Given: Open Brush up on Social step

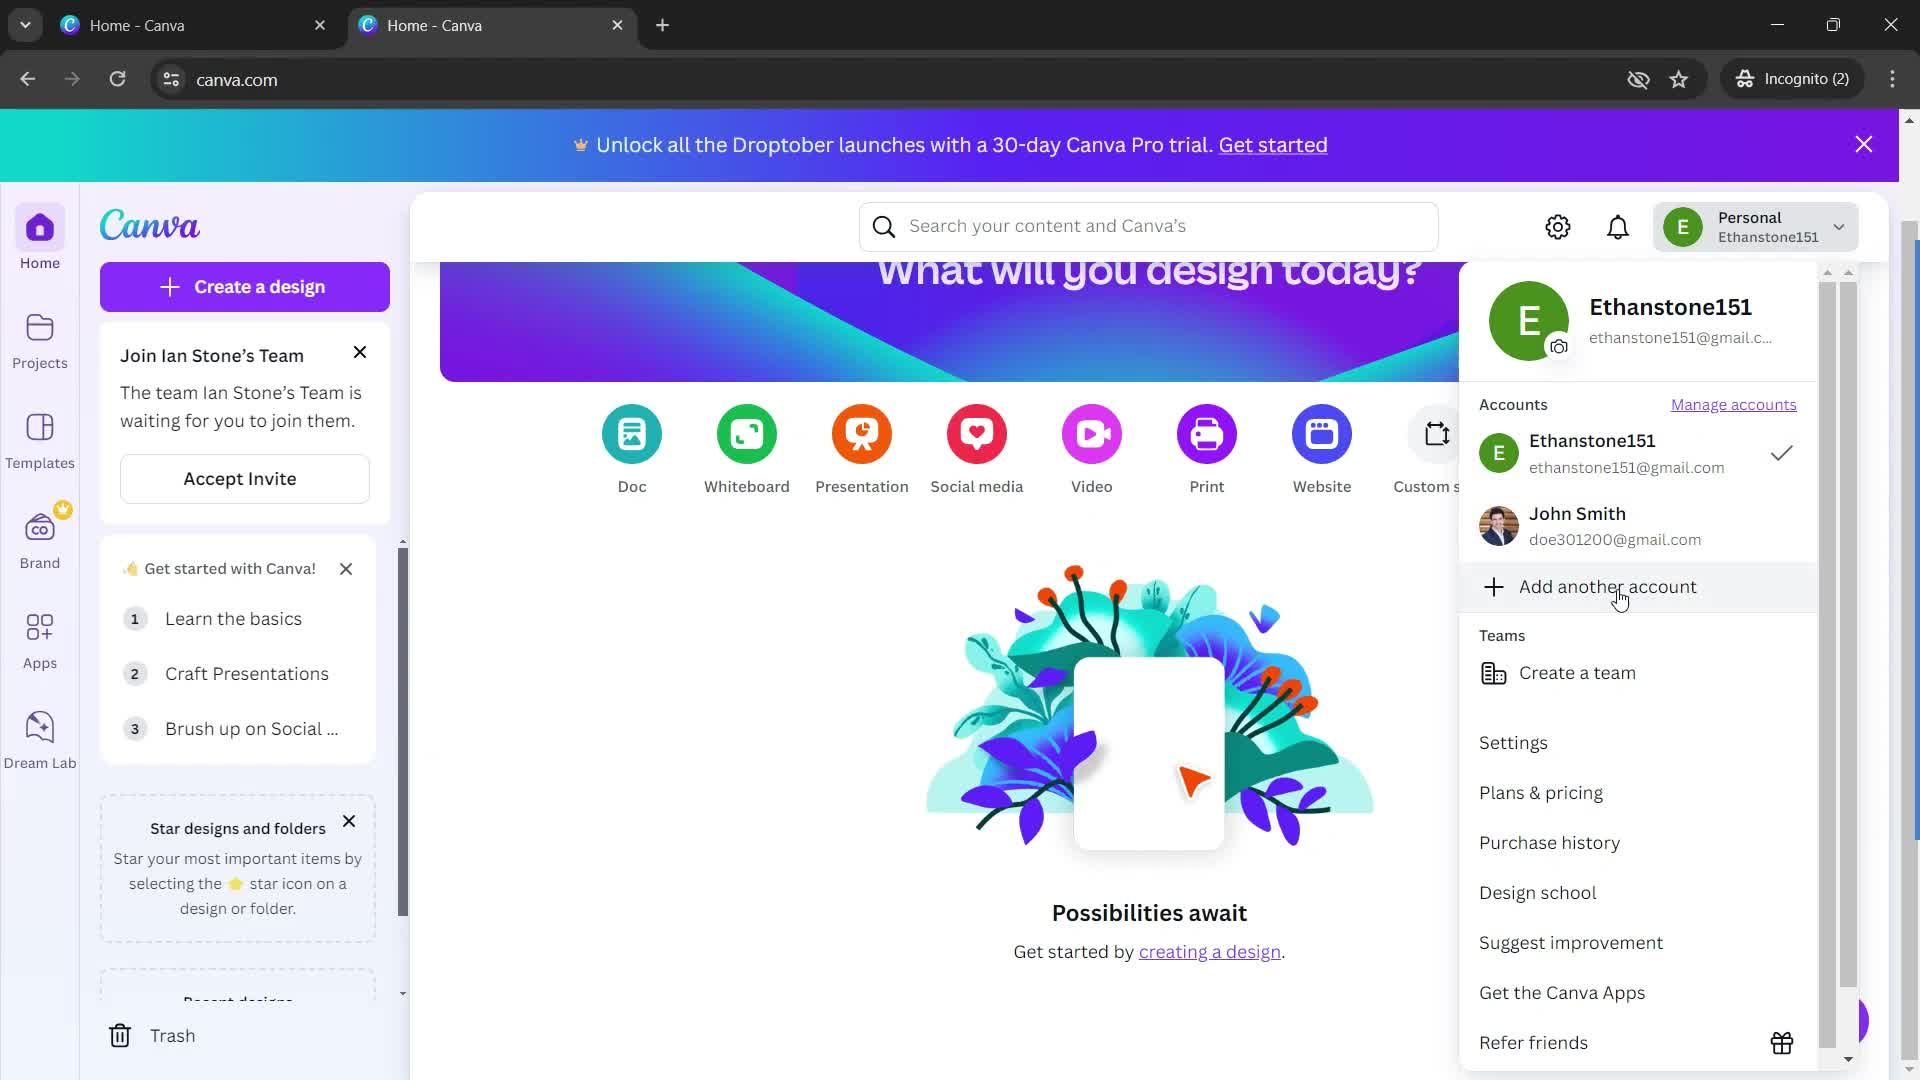Looking at the screenshot, I should click(238, 729).
